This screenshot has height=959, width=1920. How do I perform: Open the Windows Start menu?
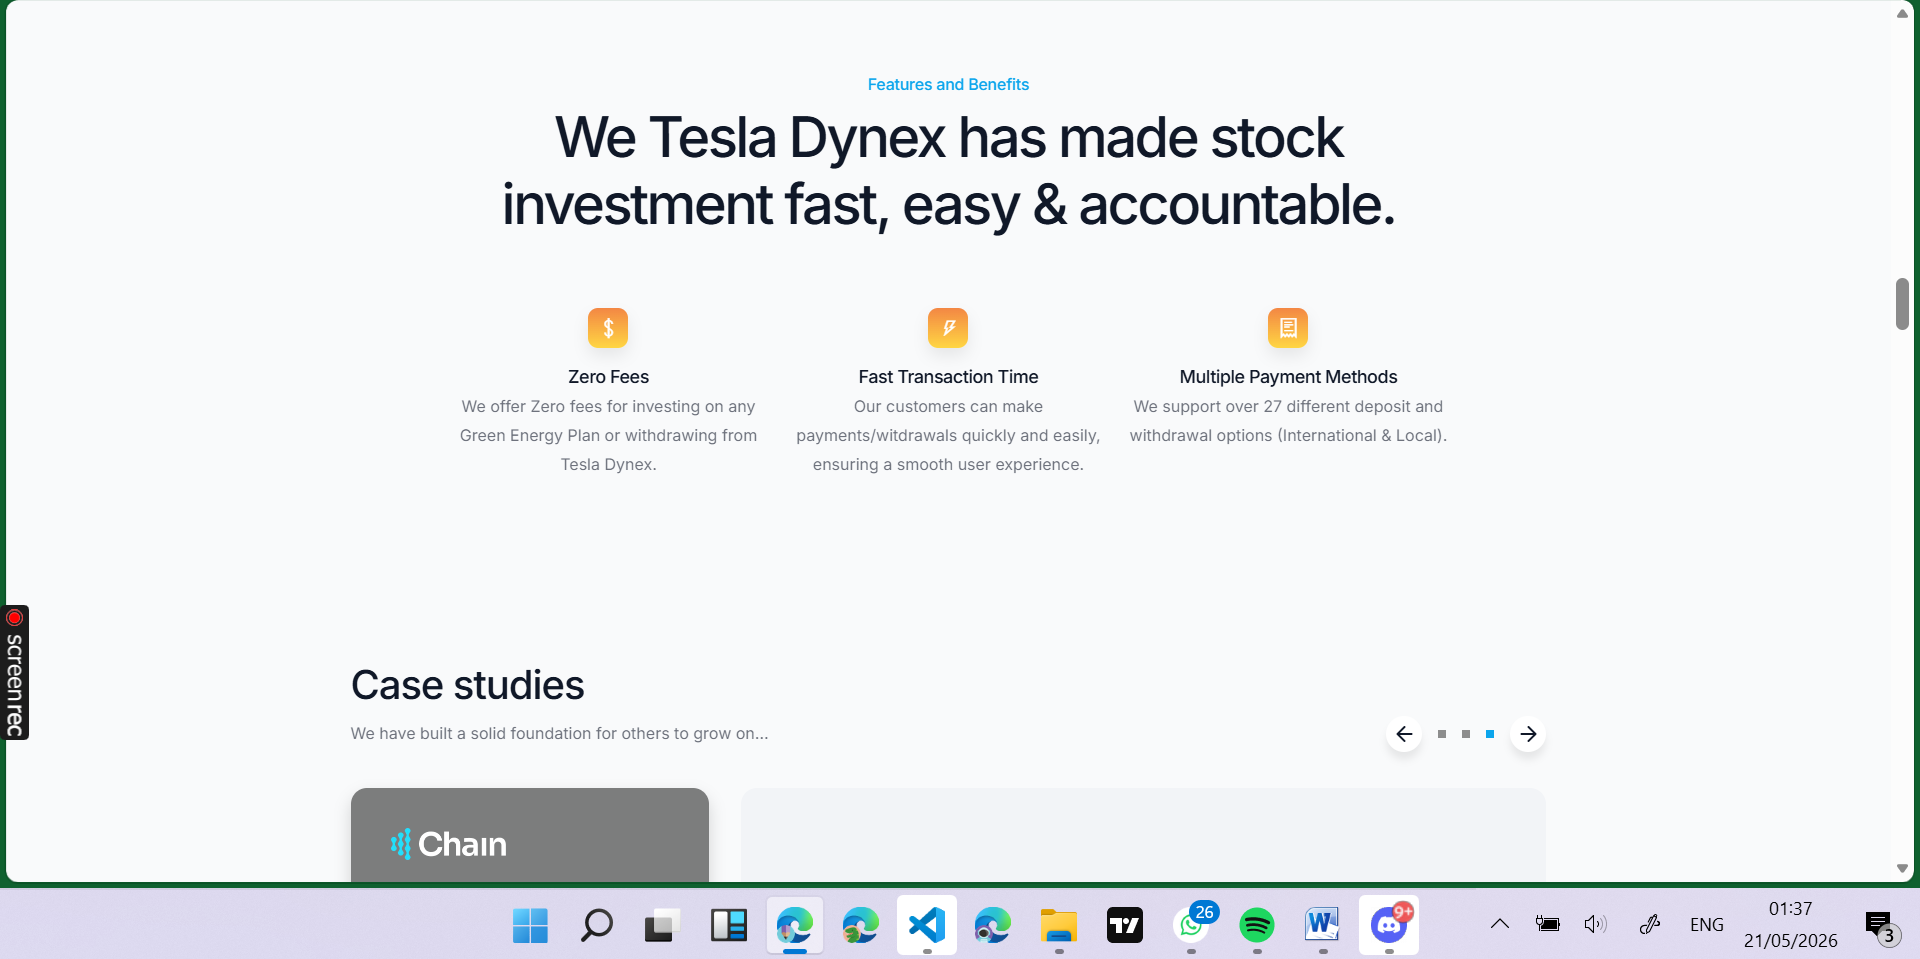530,926
